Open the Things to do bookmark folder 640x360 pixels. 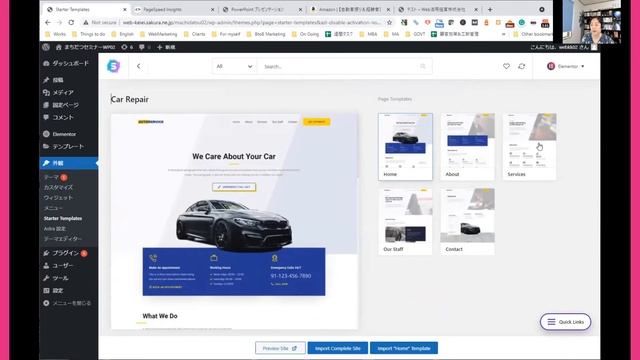click(89, 34)
